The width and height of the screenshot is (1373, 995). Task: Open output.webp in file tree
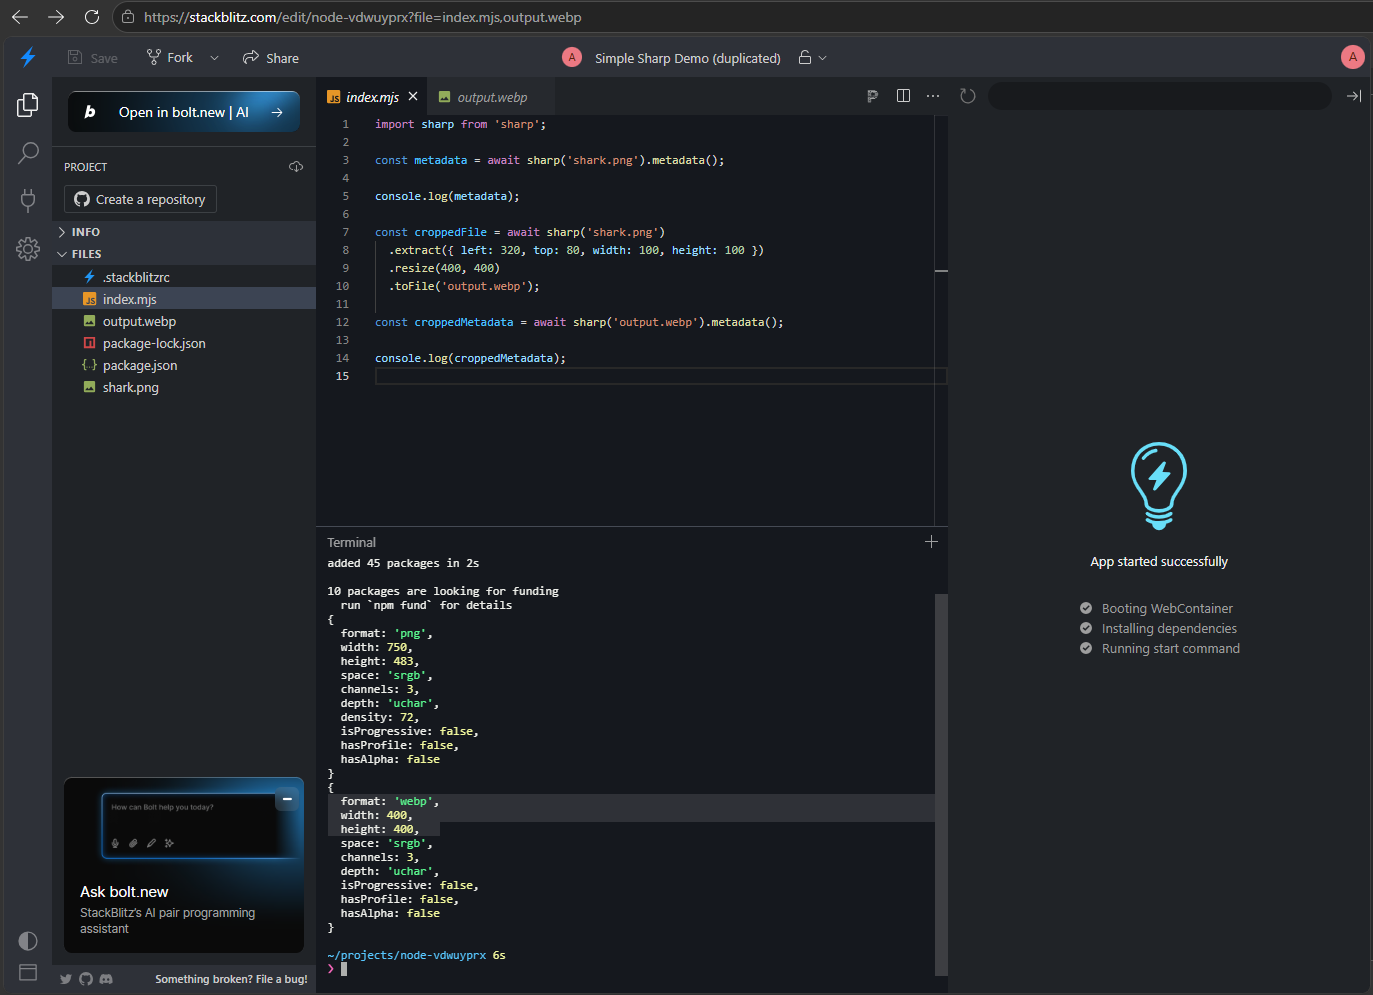[184, 321]
